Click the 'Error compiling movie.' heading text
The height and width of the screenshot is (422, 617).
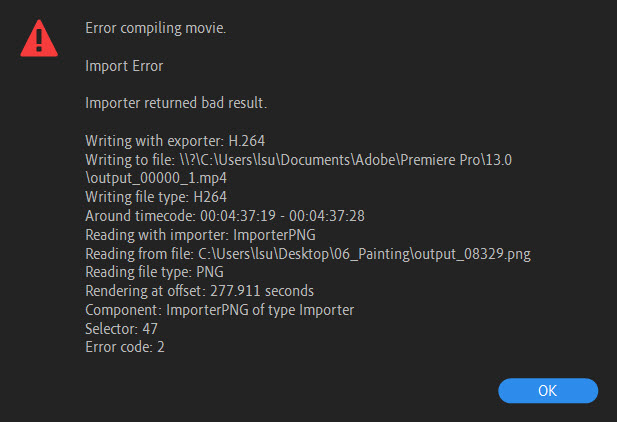click(x=155, y=28)
